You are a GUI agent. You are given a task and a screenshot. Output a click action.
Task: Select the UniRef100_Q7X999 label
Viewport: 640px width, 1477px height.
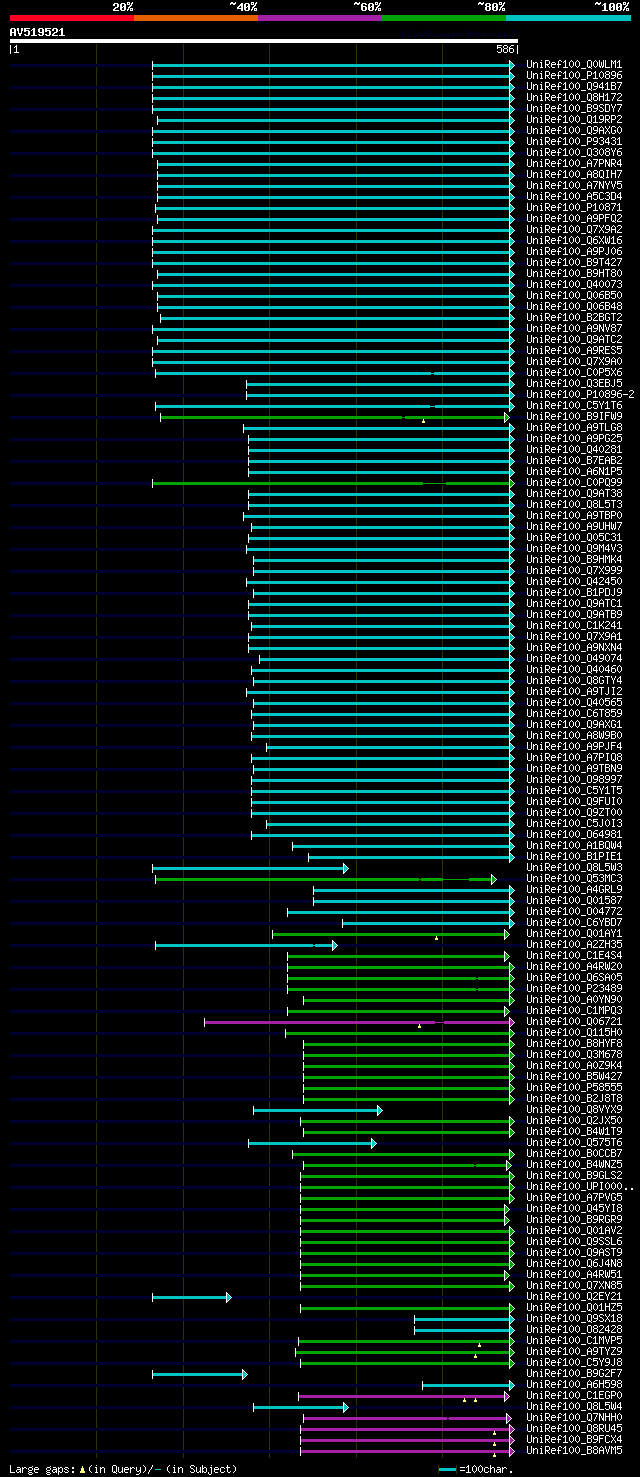[574, 571]
